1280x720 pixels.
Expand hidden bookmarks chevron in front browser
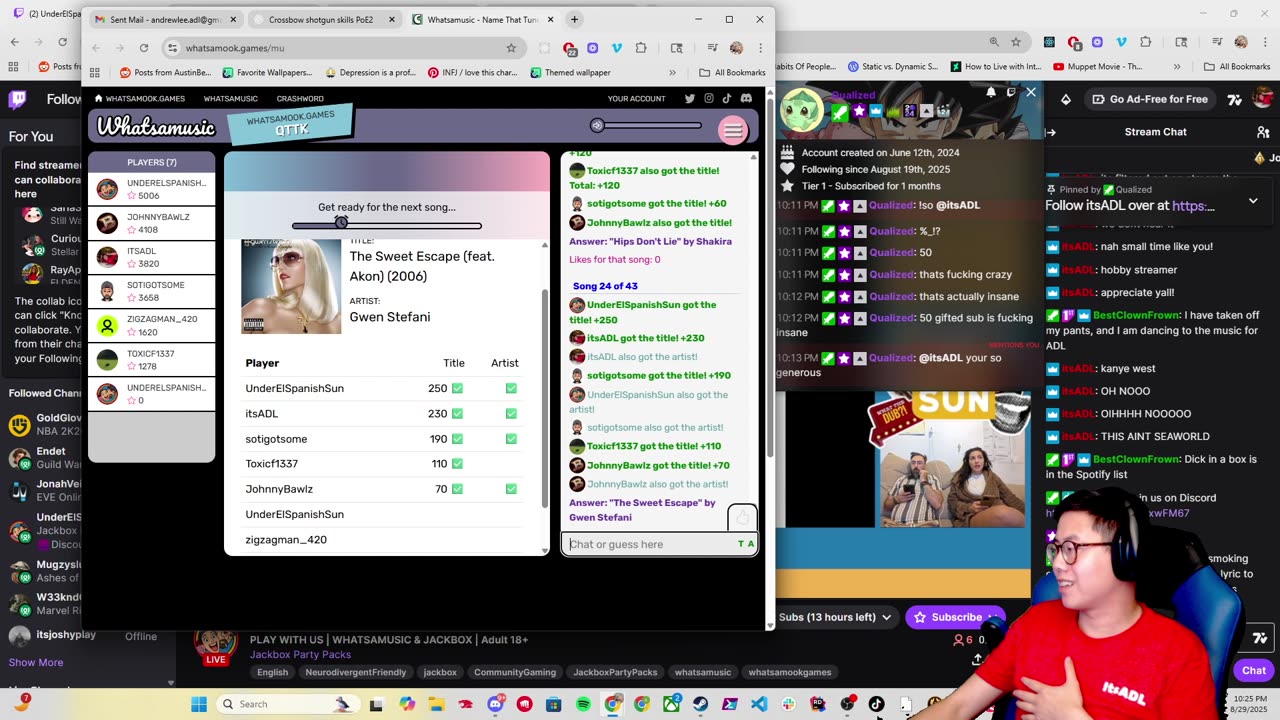point(672,72)
